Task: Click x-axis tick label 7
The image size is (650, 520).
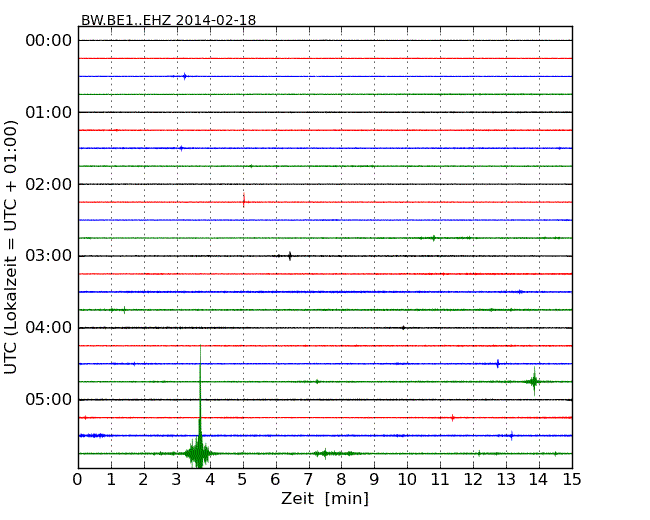Action: (308, 479)
